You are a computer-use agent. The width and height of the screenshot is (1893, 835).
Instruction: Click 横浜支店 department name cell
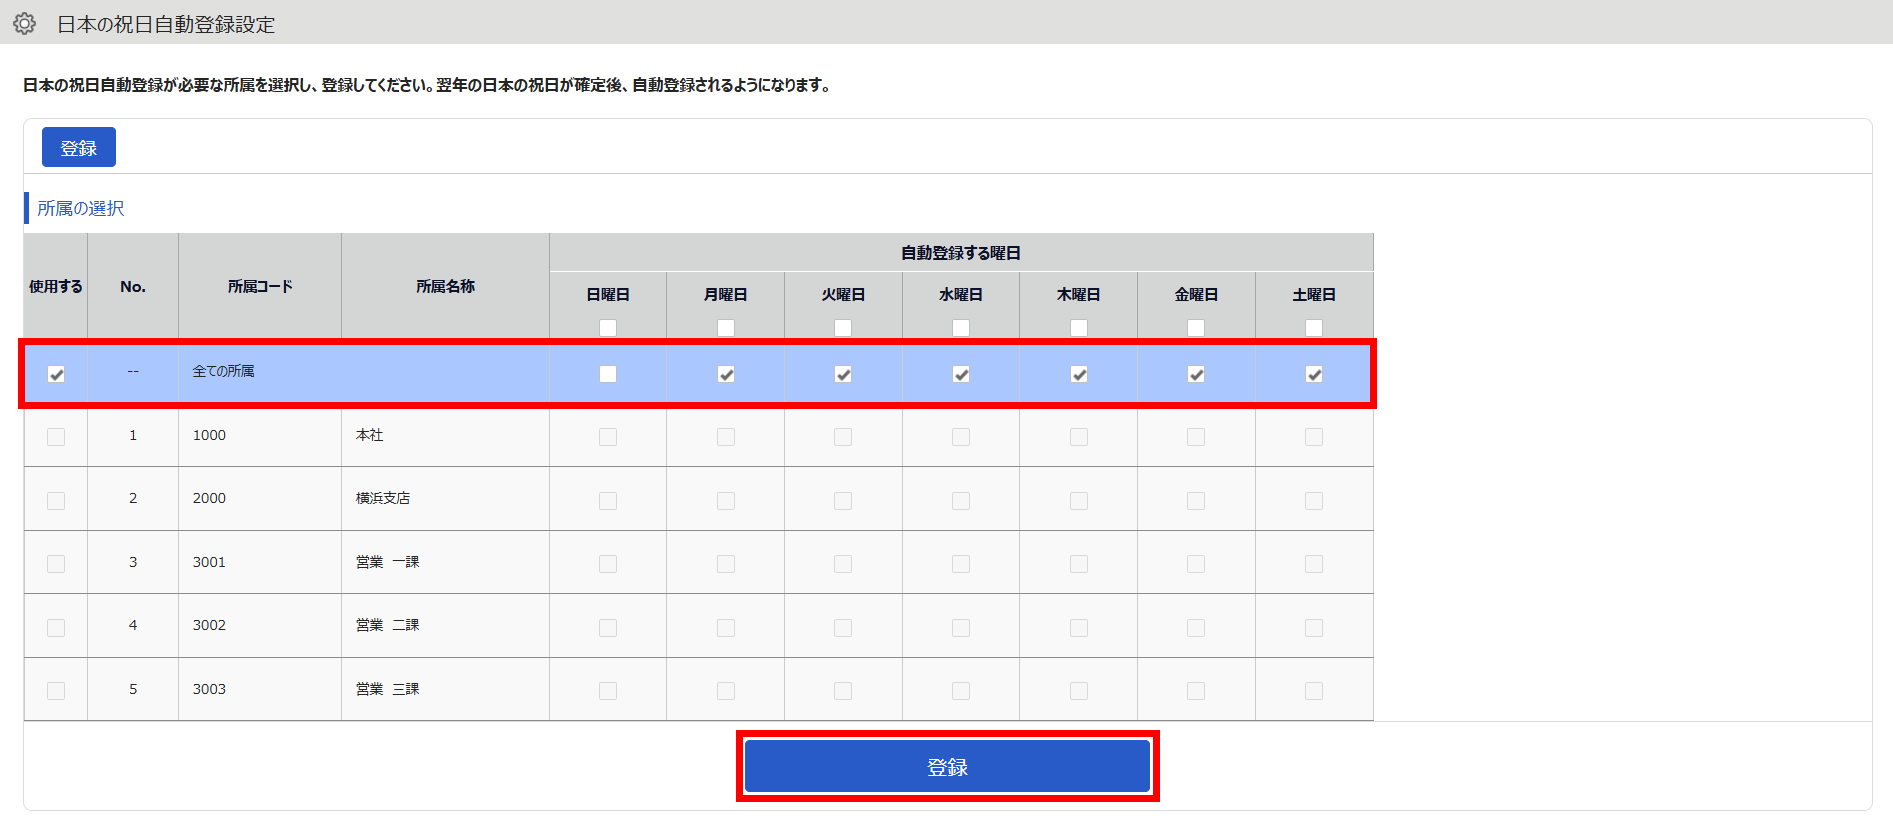(x=445, y=498)
